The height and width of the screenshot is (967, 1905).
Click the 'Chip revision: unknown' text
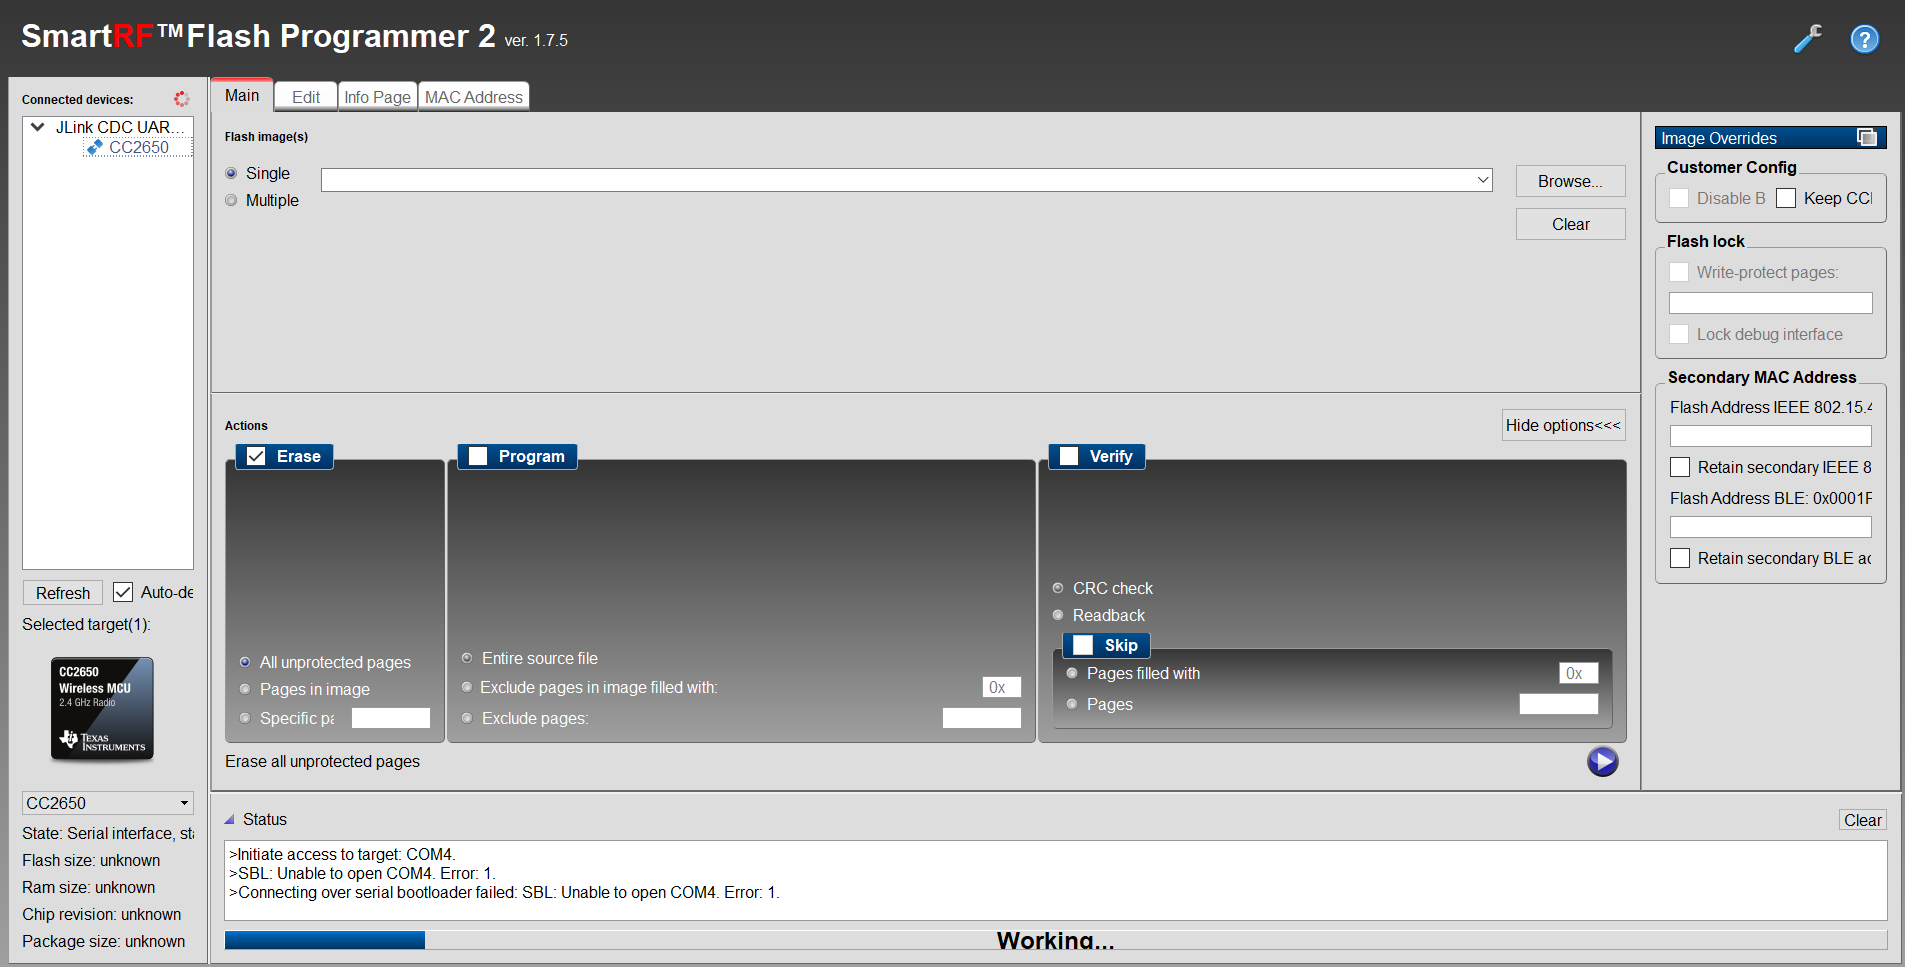102,914
